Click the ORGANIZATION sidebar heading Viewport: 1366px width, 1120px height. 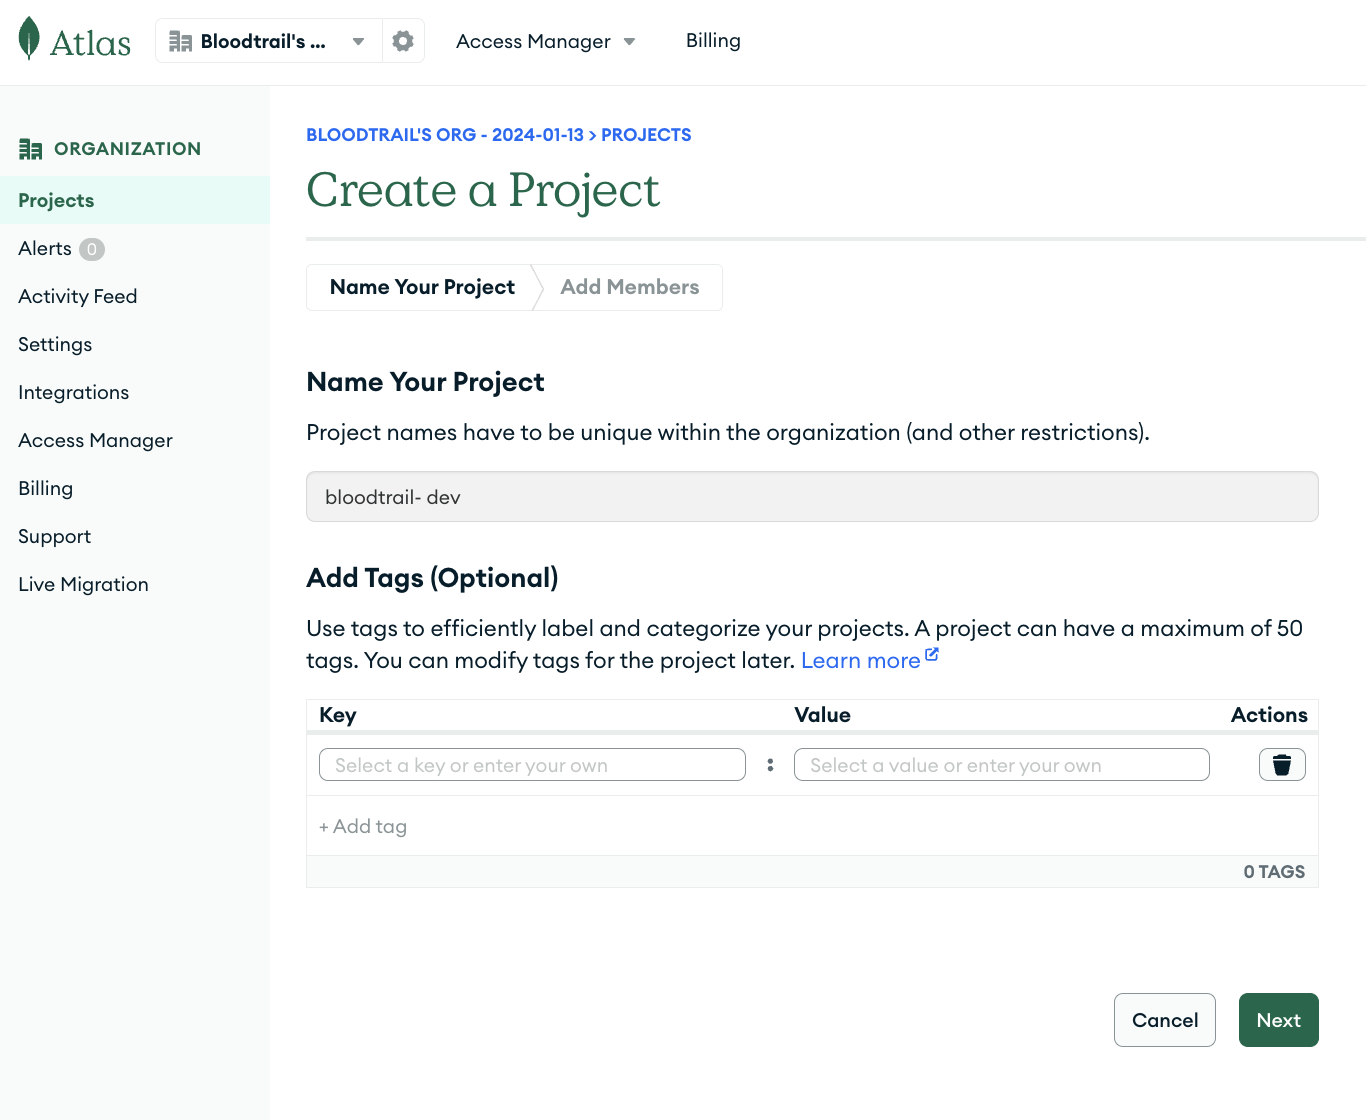click(127, 149)
